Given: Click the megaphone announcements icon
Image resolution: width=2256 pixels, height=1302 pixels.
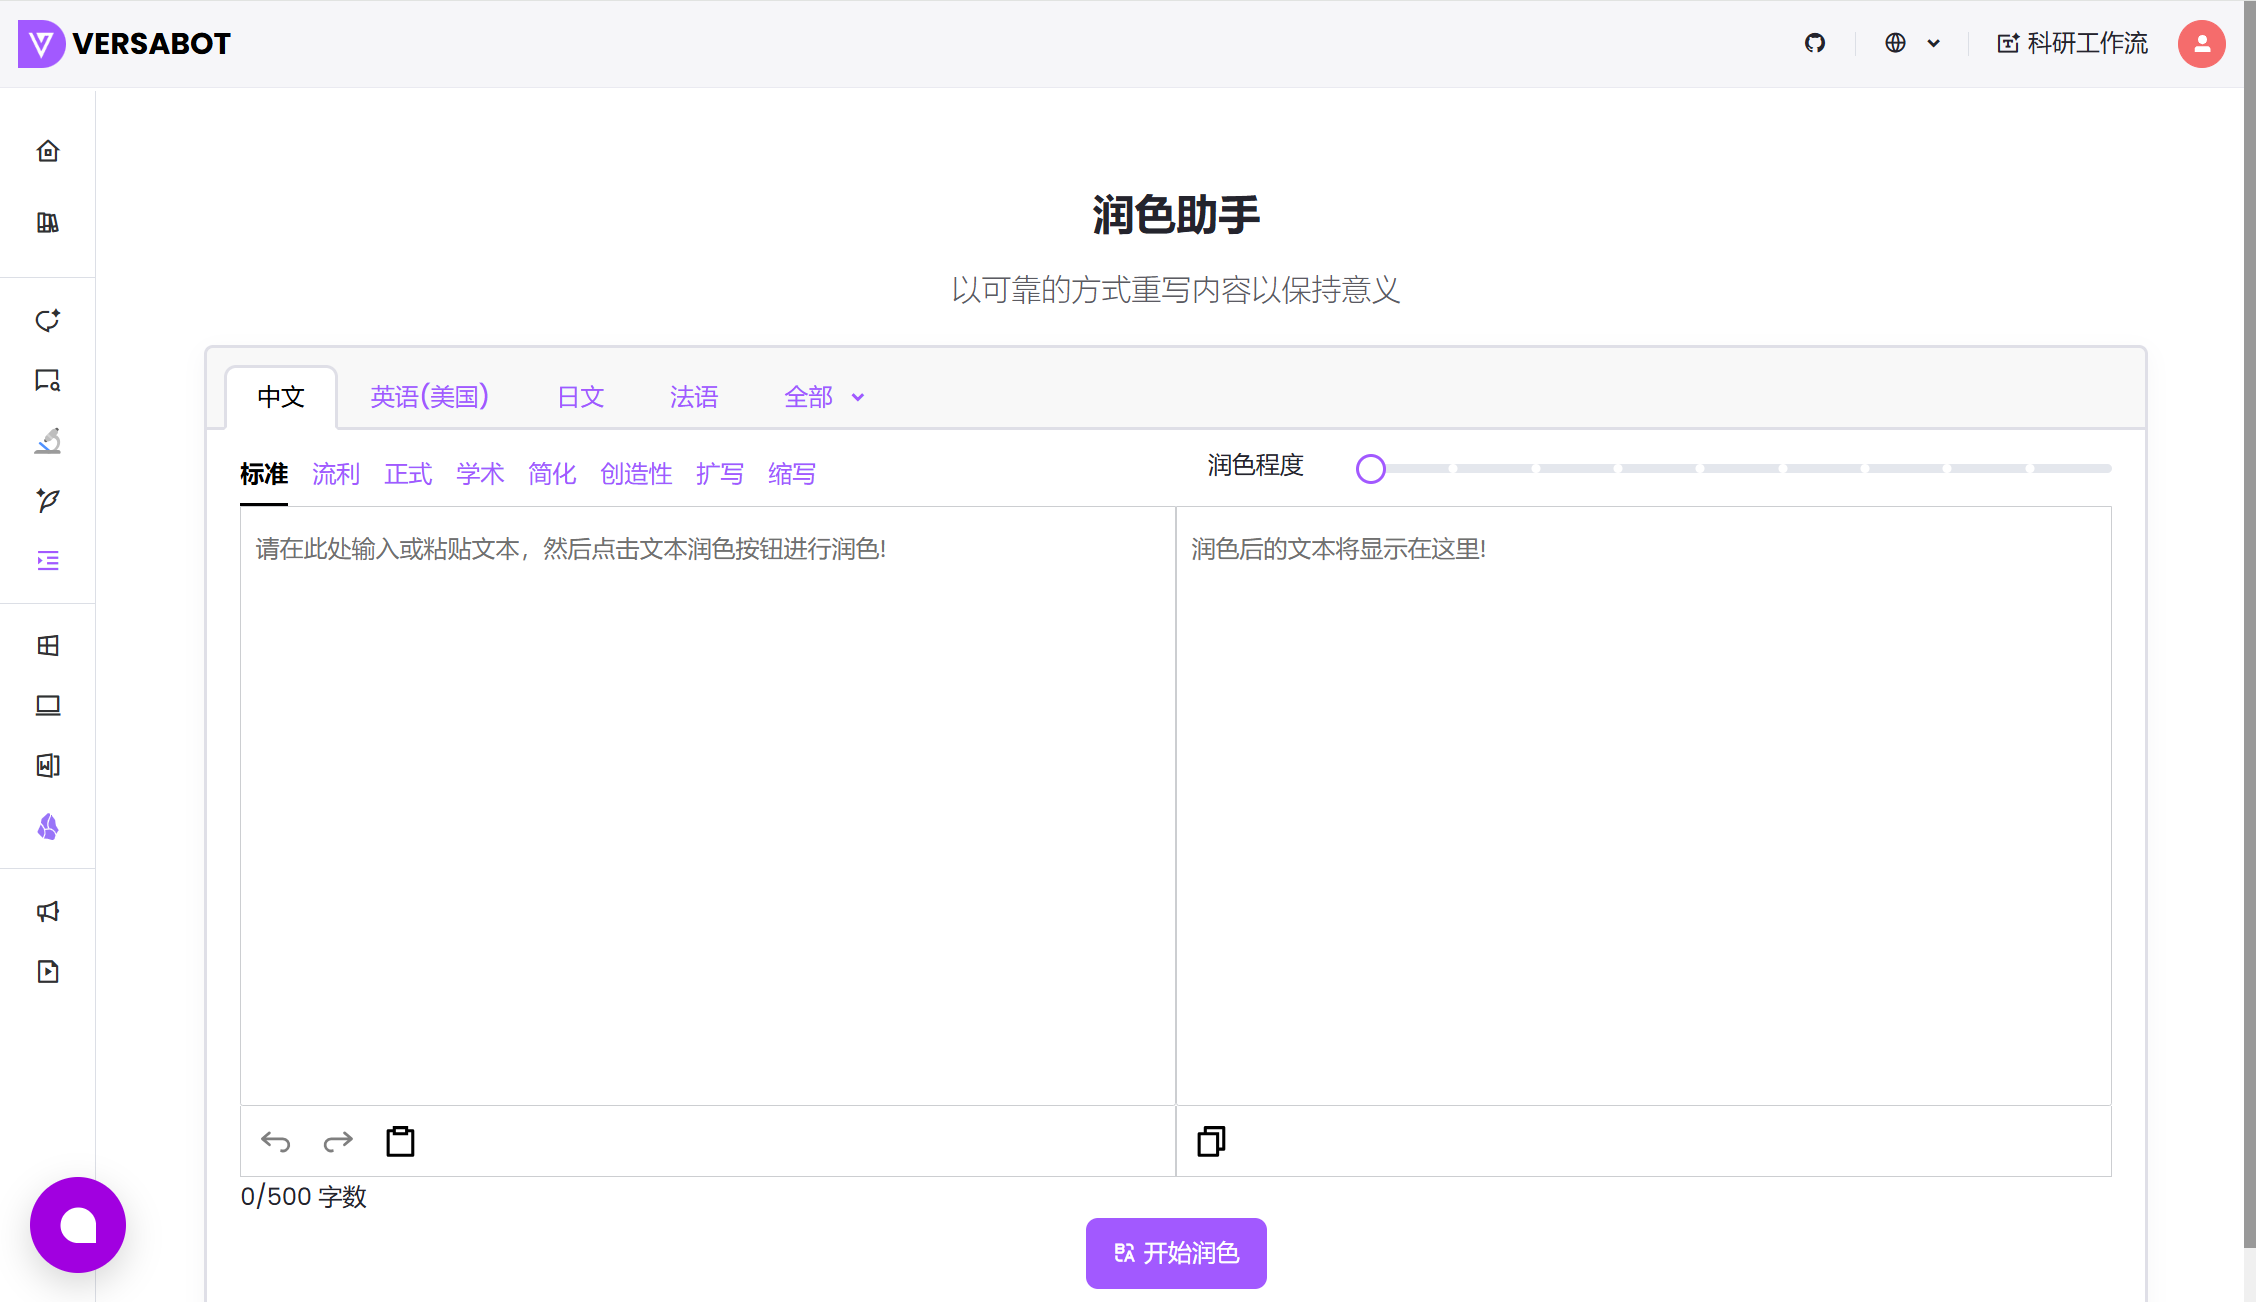Looking at the screenshot, I should (x=48, y=911).
